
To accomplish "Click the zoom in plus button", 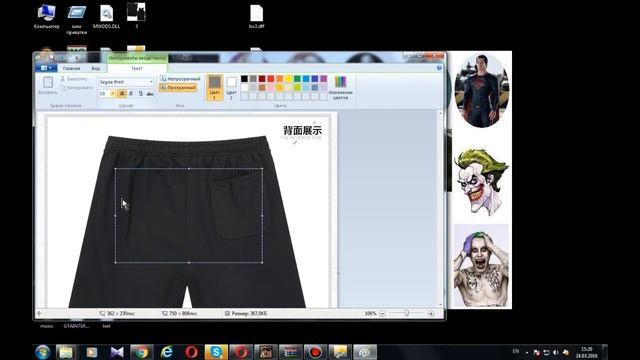I will 431,313.
